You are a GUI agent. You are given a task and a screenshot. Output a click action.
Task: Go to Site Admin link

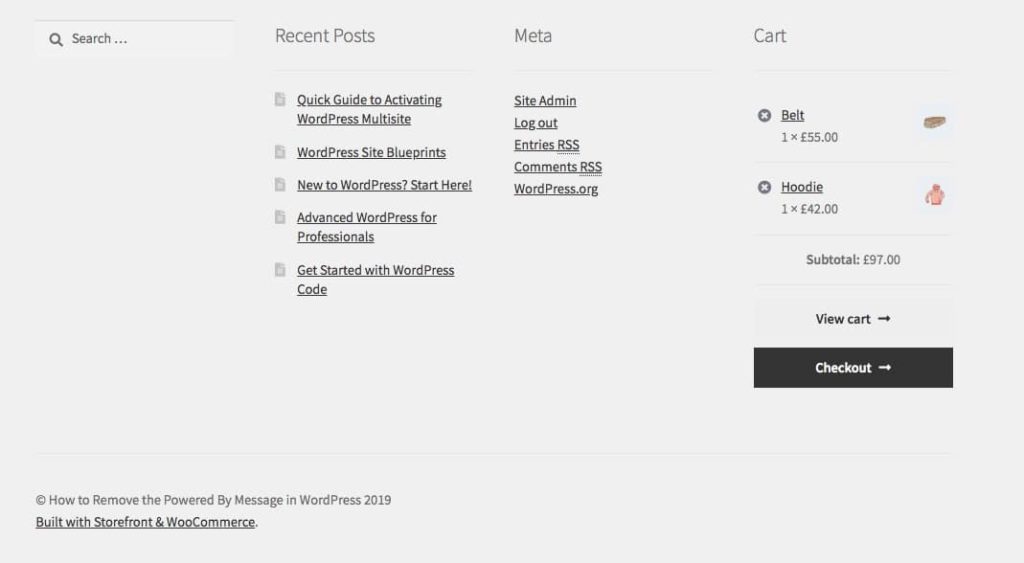(x=545, y=101)
